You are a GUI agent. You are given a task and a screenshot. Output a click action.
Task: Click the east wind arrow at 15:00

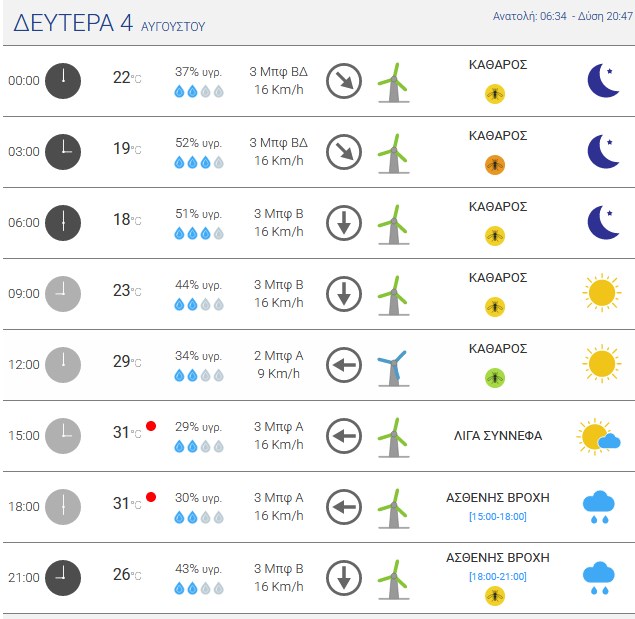pos(344,436)
